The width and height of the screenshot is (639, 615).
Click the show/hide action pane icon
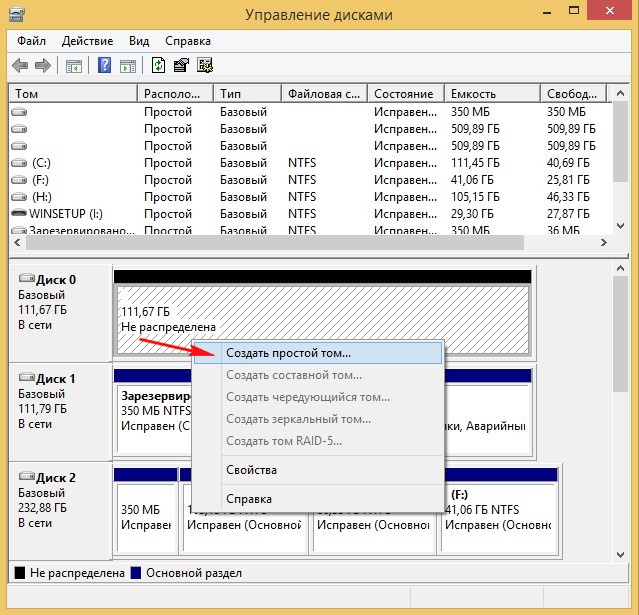[128, 66]
